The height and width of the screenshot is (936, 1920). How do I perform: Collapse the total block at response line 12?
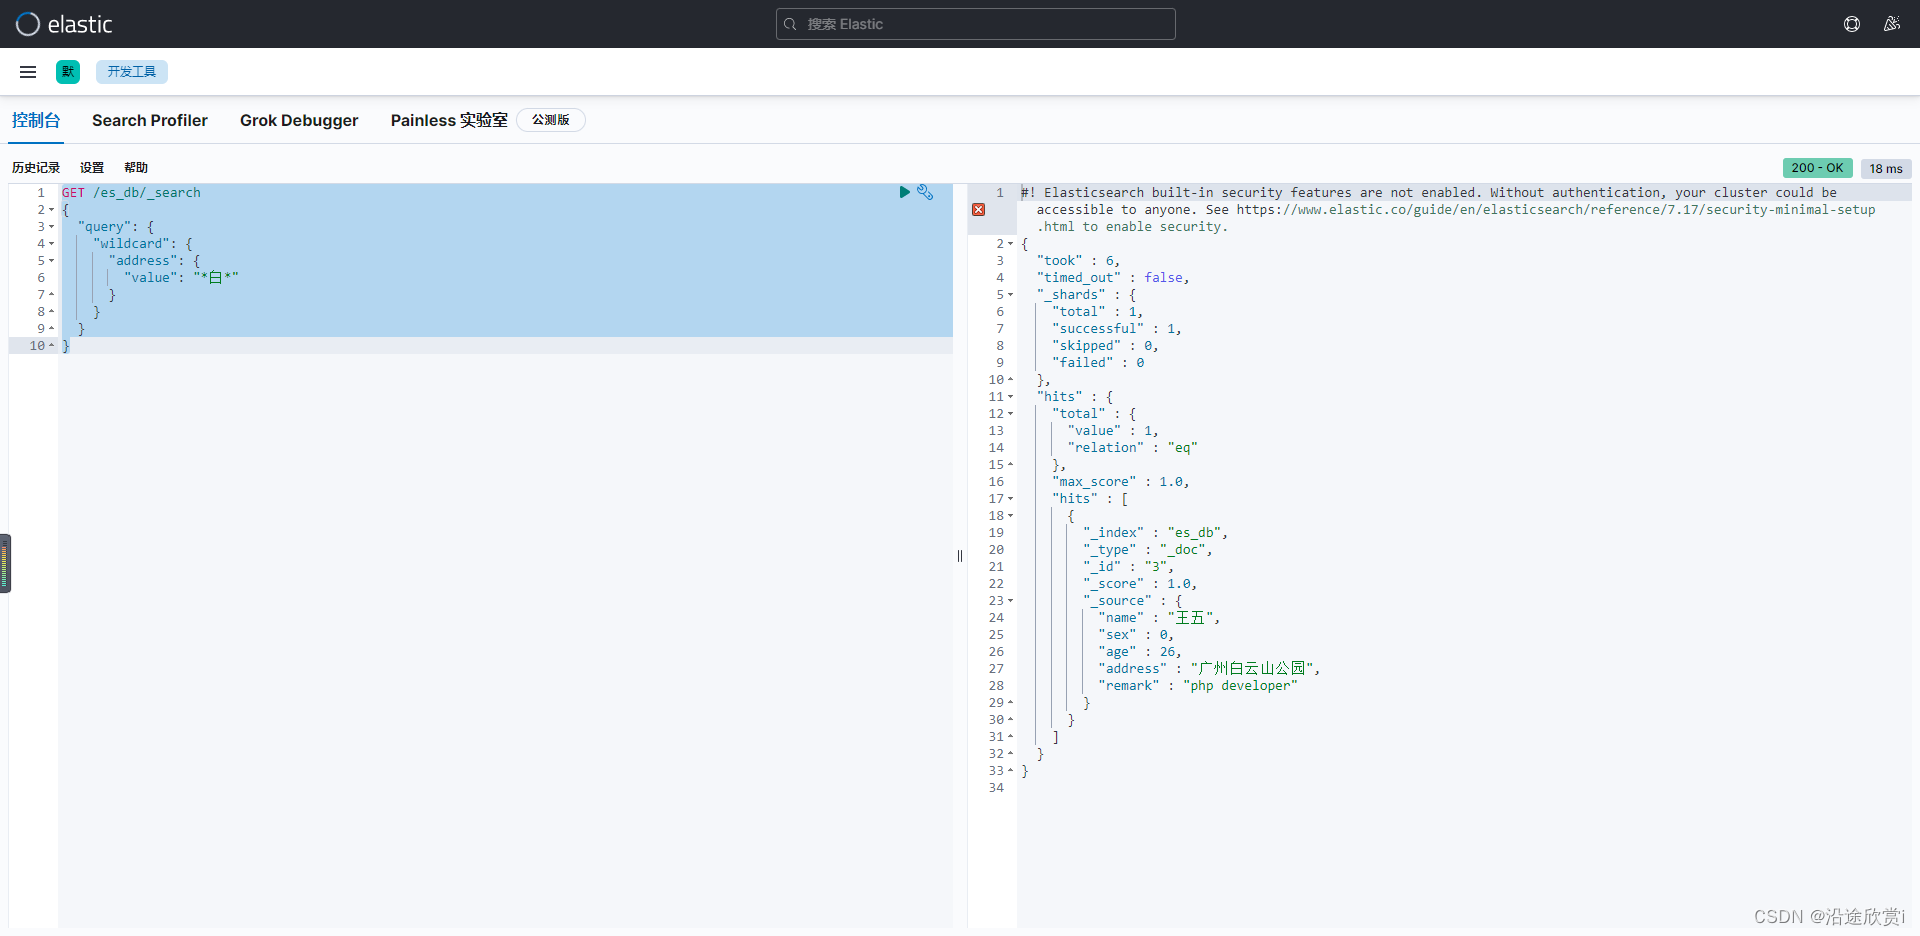[x=1010, y=414]
